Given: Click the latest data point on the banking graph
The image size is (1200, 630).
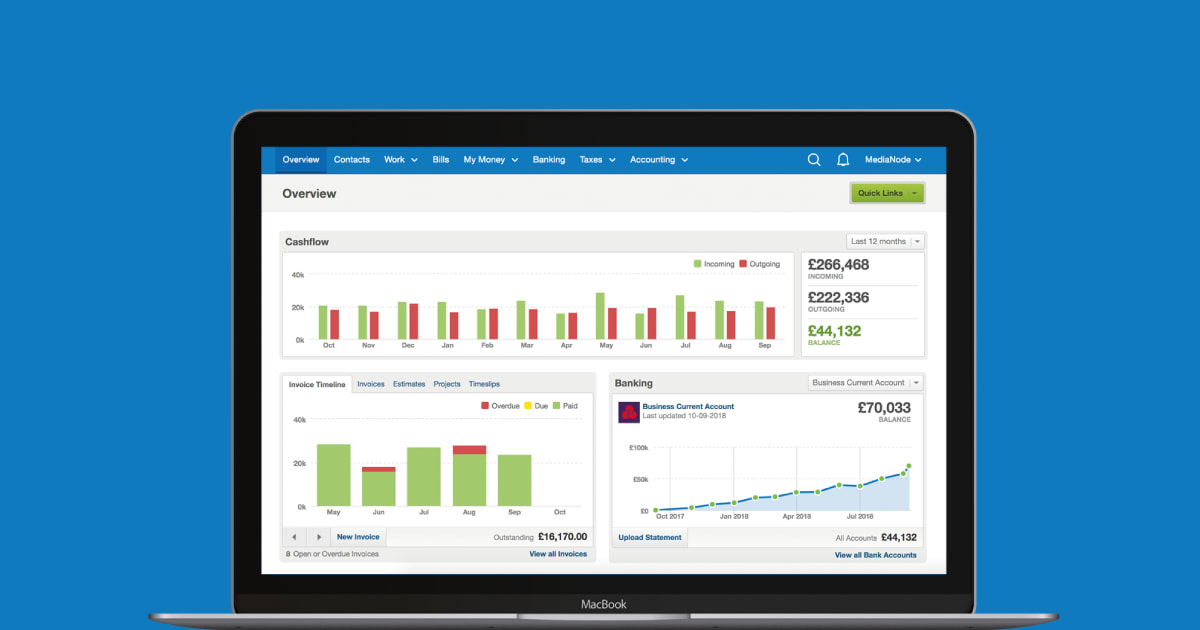Looking at the screenshot, I should 909,464.
